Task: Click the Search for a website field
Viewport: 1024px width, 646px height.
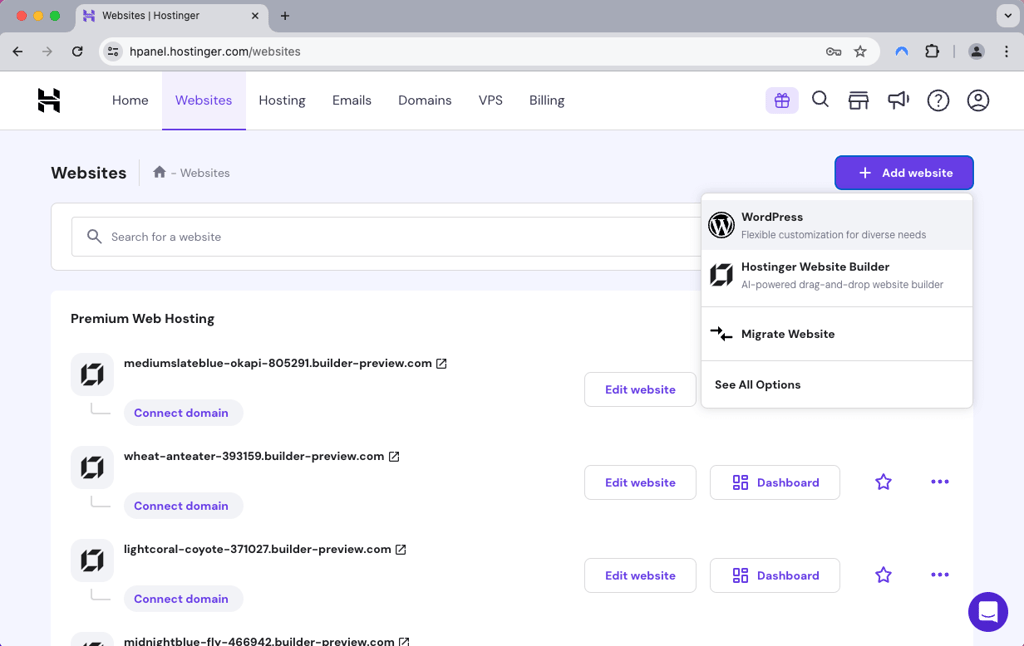Action: point(387,236)
